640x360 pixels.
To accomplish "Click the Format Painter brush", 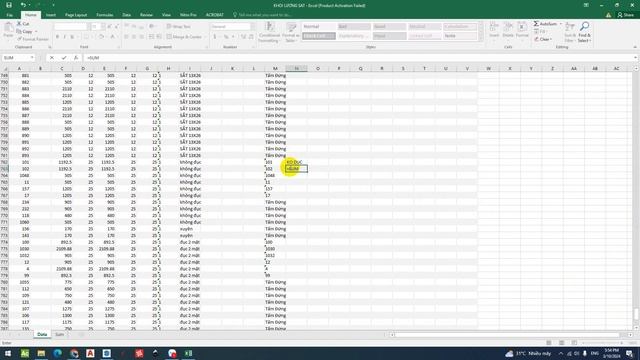I will click(33, 39).
